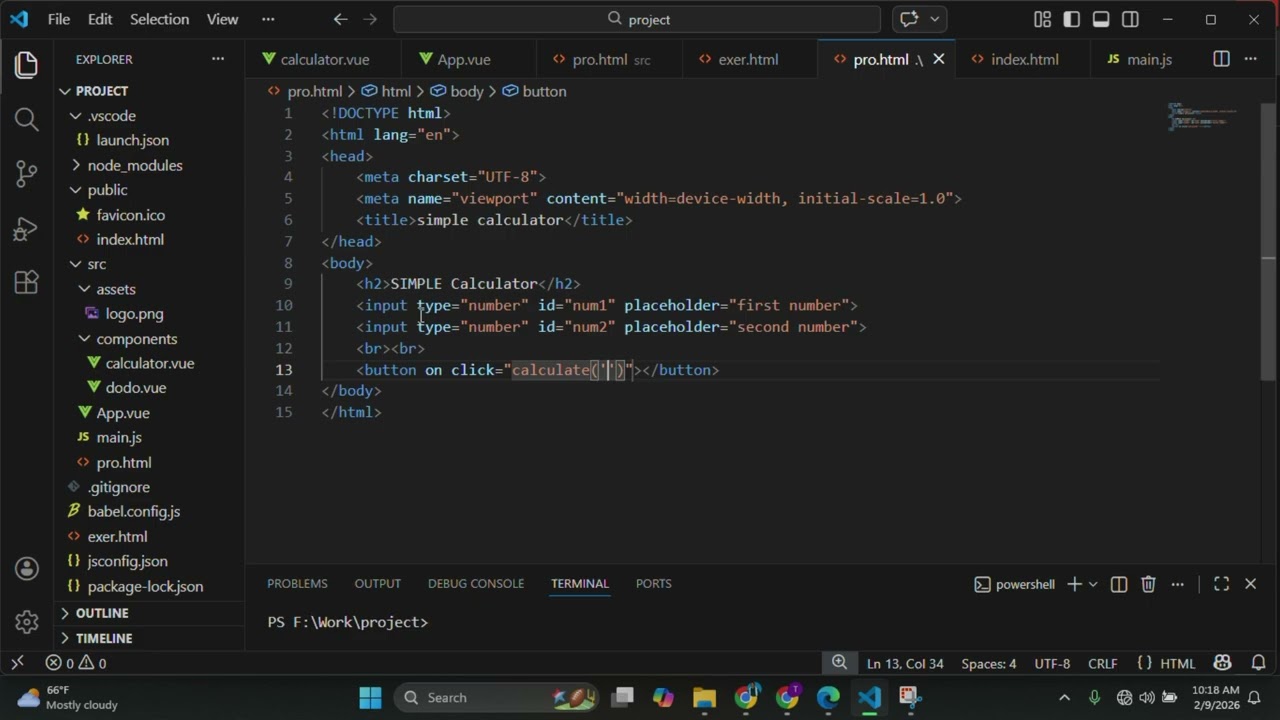Open the zoom indicator in status bar
Image resolution: width=1280 pixels, height=720 pixels.
coord(840,663)
